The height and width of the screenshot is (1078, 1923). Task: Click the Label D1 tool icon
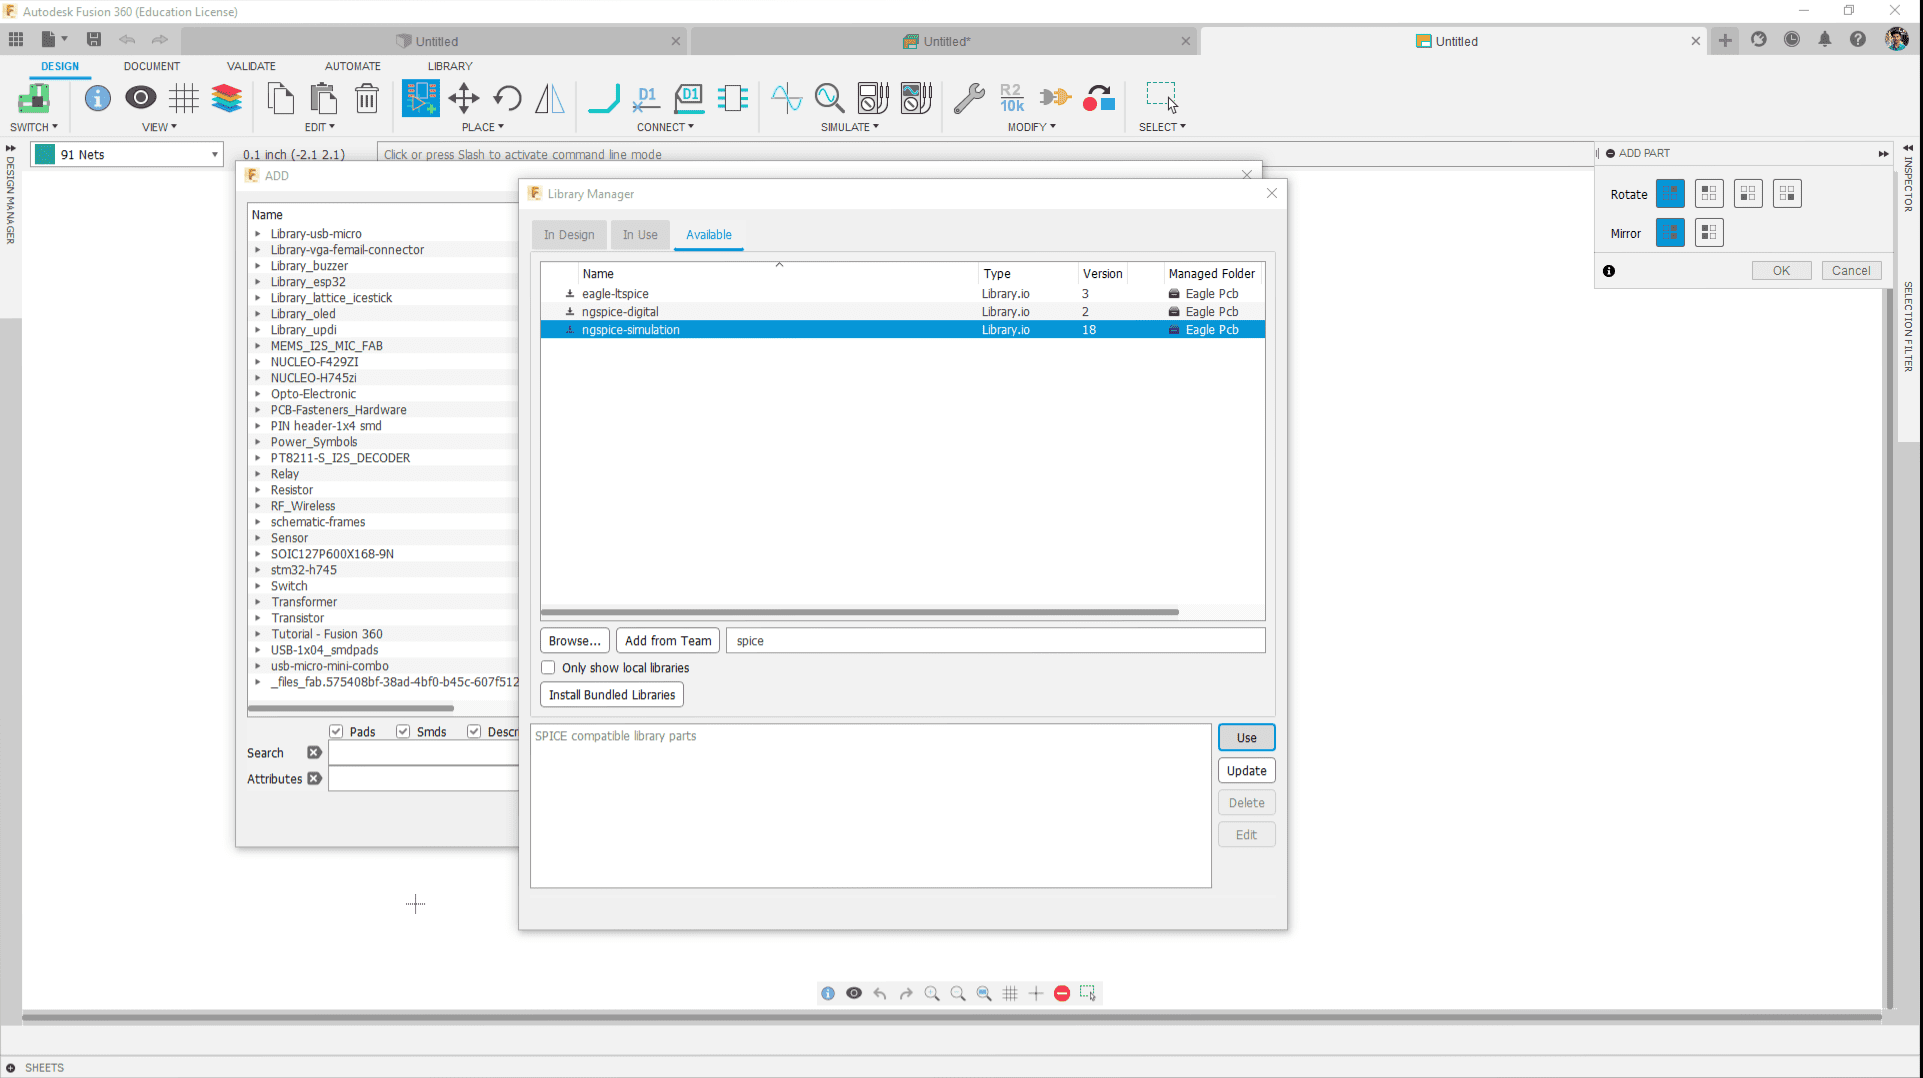point(690,98)
